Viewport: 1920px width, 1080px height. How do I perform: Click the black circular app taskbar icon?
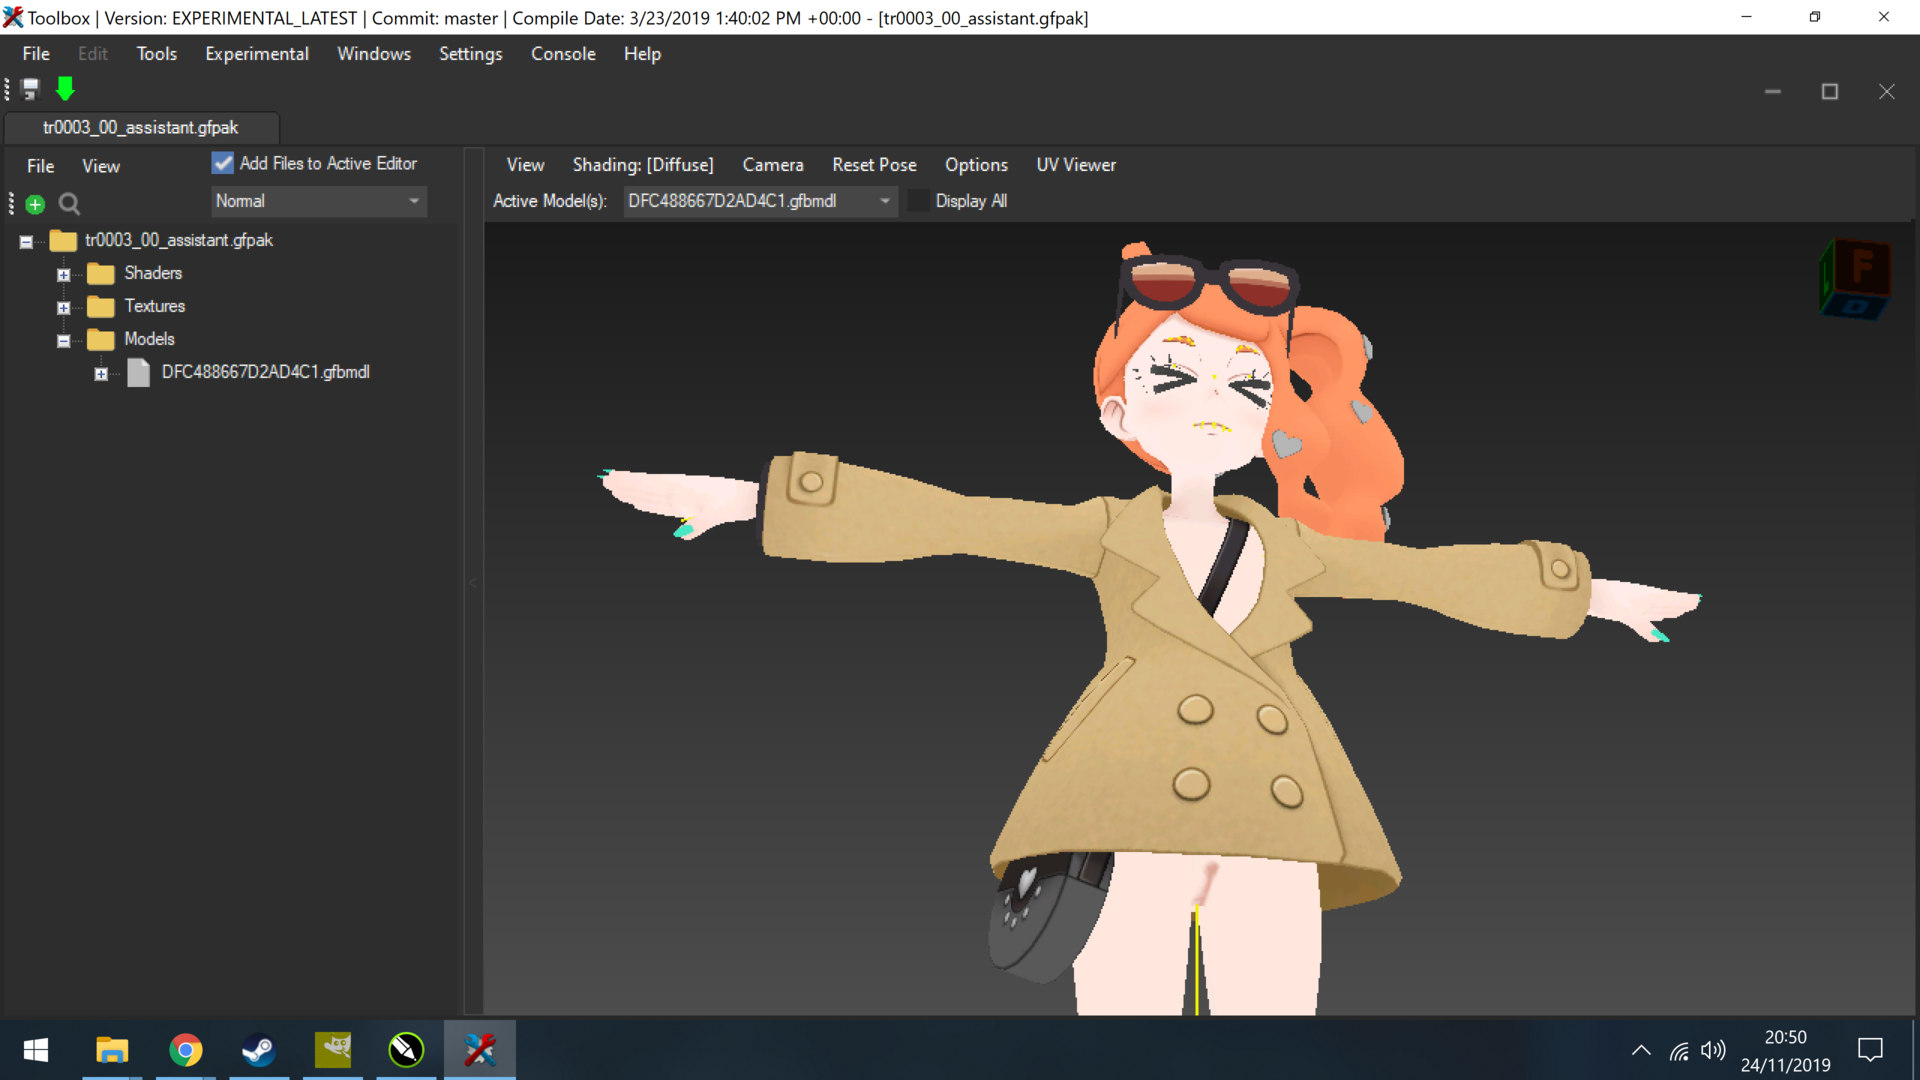406,1050
